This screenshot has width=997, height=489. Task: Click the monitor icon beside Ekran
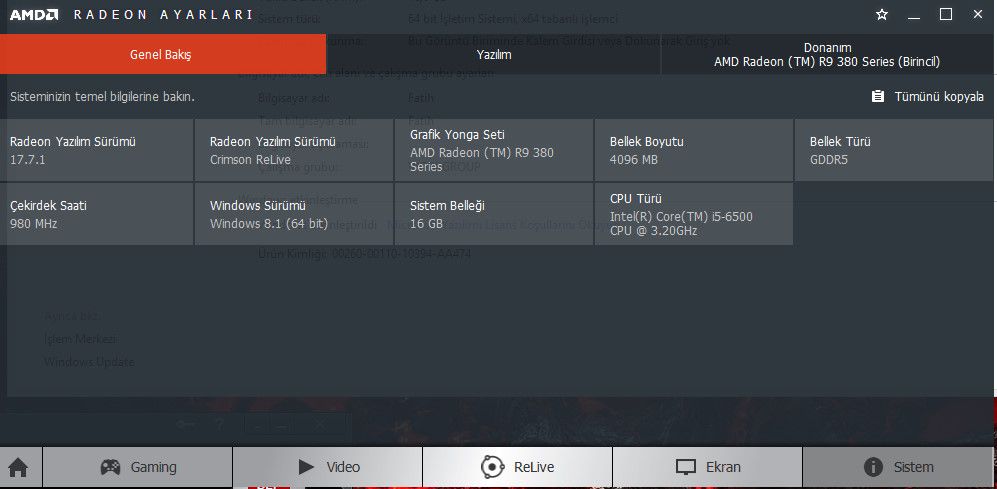coord(685,468)
